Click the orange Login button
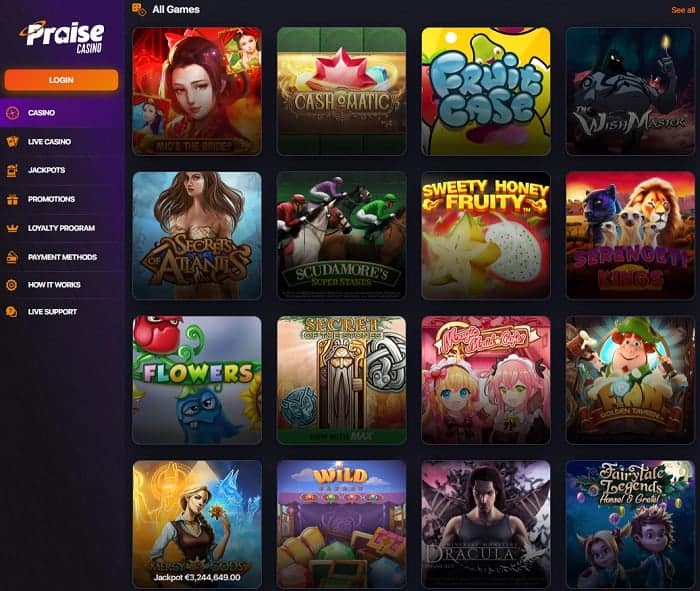The width and height of the screenshot is (700, 591). [61, 80]
